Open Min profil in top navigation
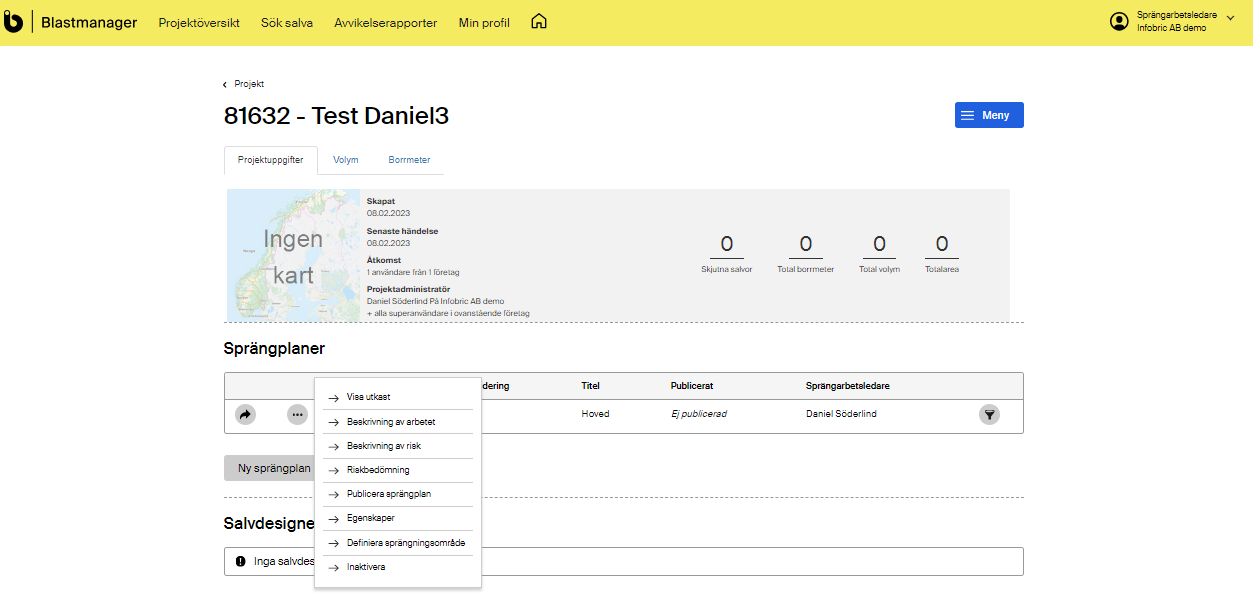This screenshot has height=613, width=1253. (x=484, y=22)
